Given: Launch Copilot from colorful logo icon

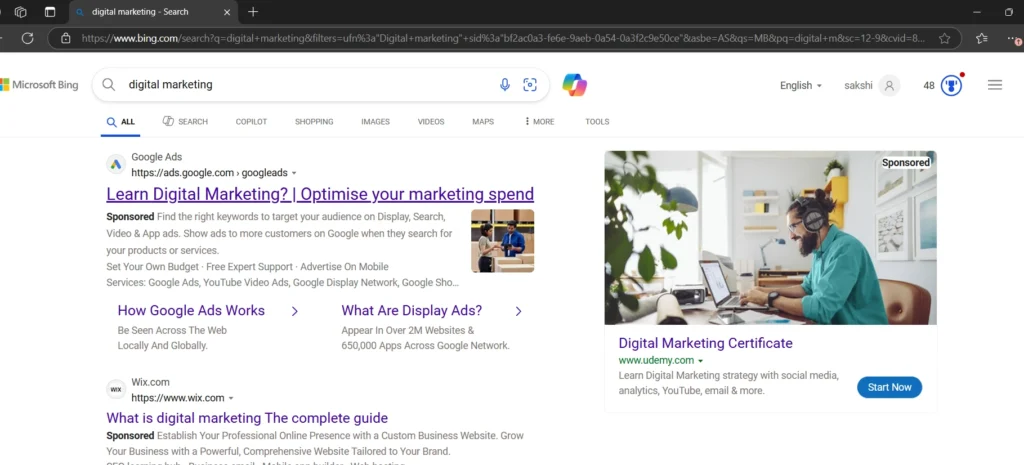Looking at the screenshot, I should click(575, 85).
